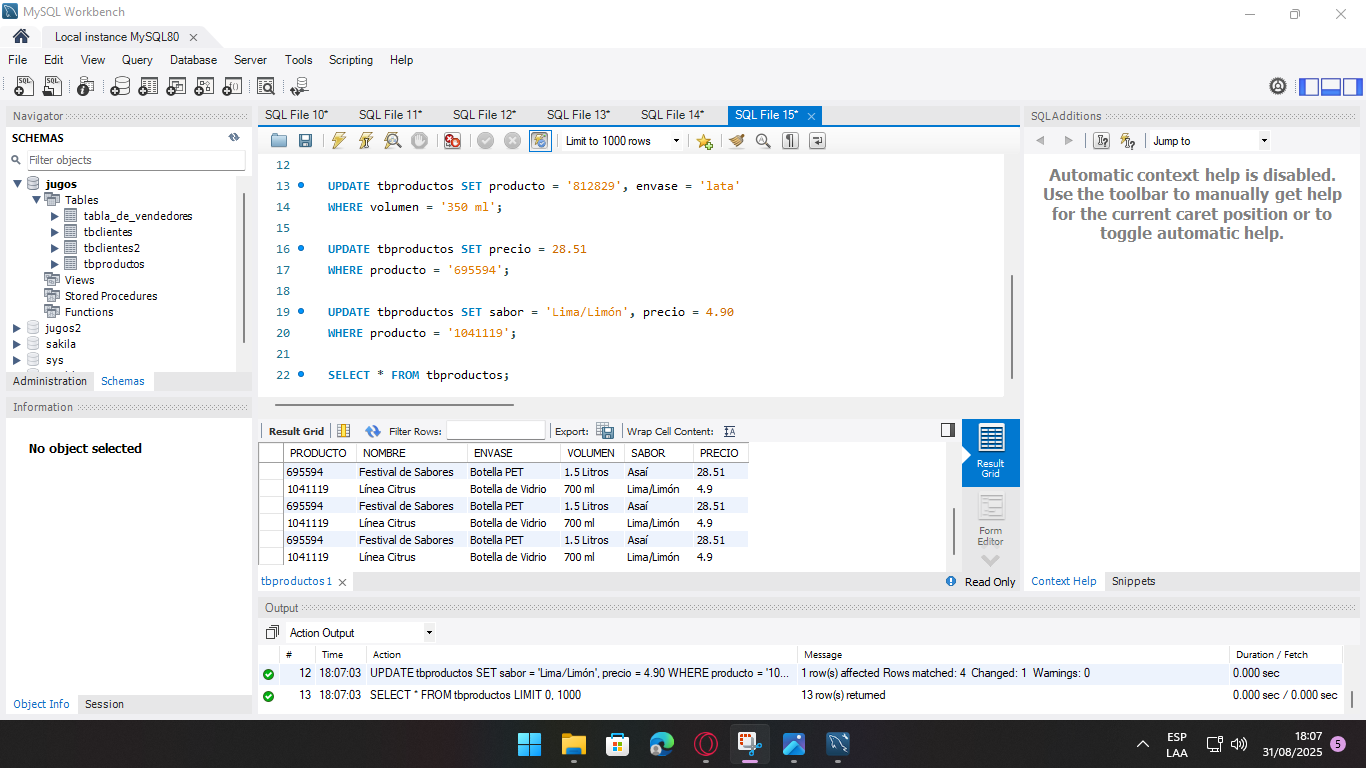Toggle automatic context help icon
The image size is (1366, 768).
(x=1128, y=141)
